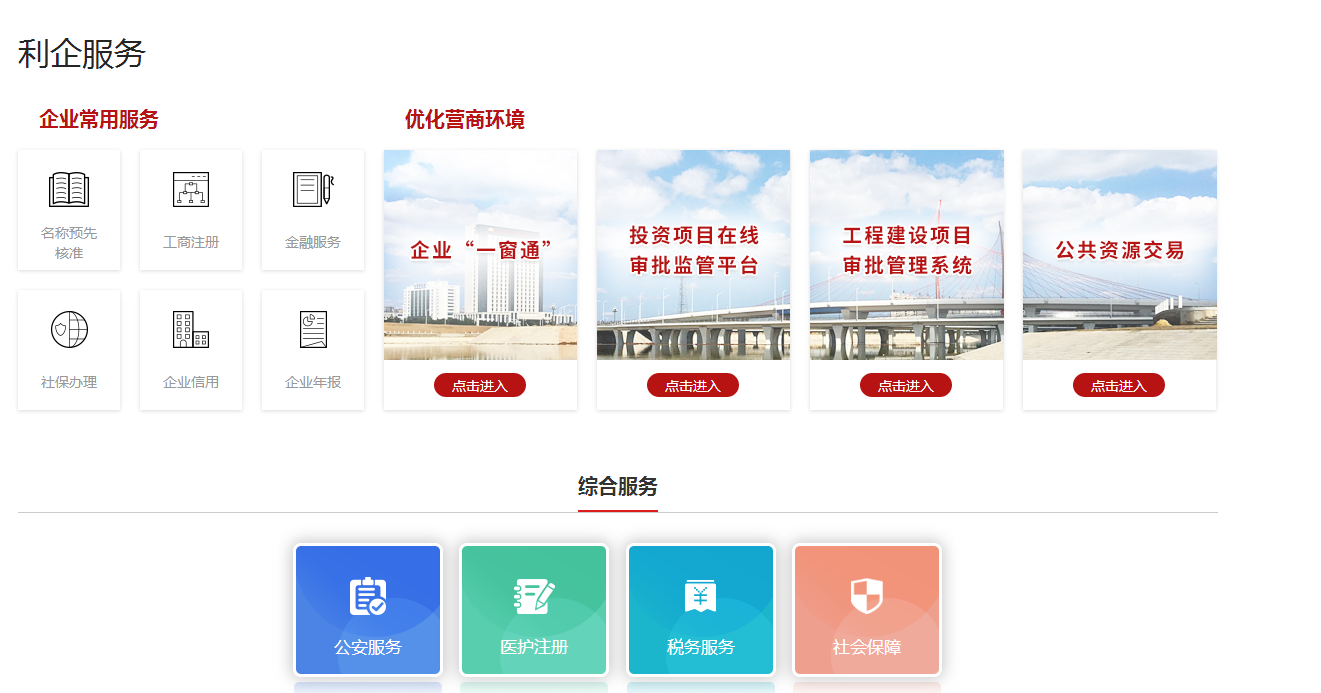Click the 企业信用 building icon
This screenshot has width=1321, height=693.
click(x=191, y=329)
